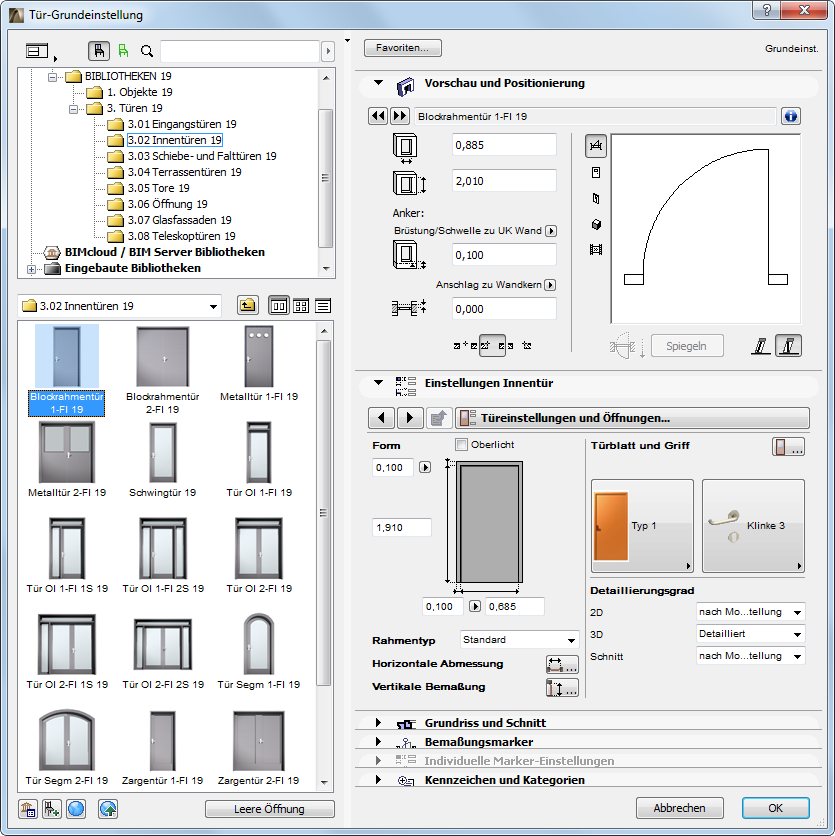Click the Favoriten... button
835x836 pixels.
(403, 47)
